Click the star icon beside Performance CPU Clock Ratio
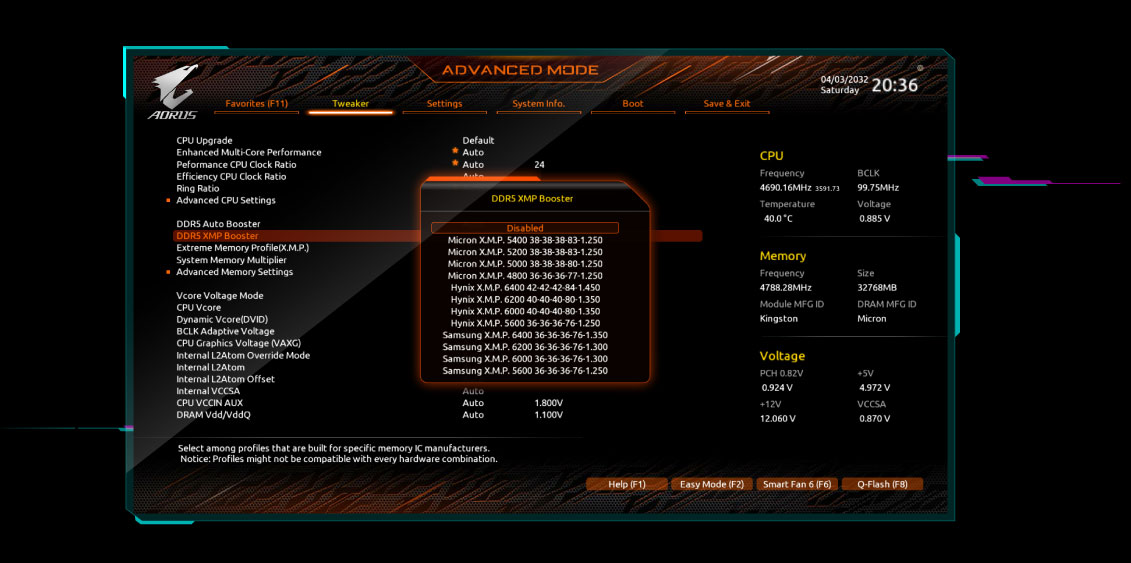The width and height of the screenshot is (1131, 563). (x=455, y=163)
